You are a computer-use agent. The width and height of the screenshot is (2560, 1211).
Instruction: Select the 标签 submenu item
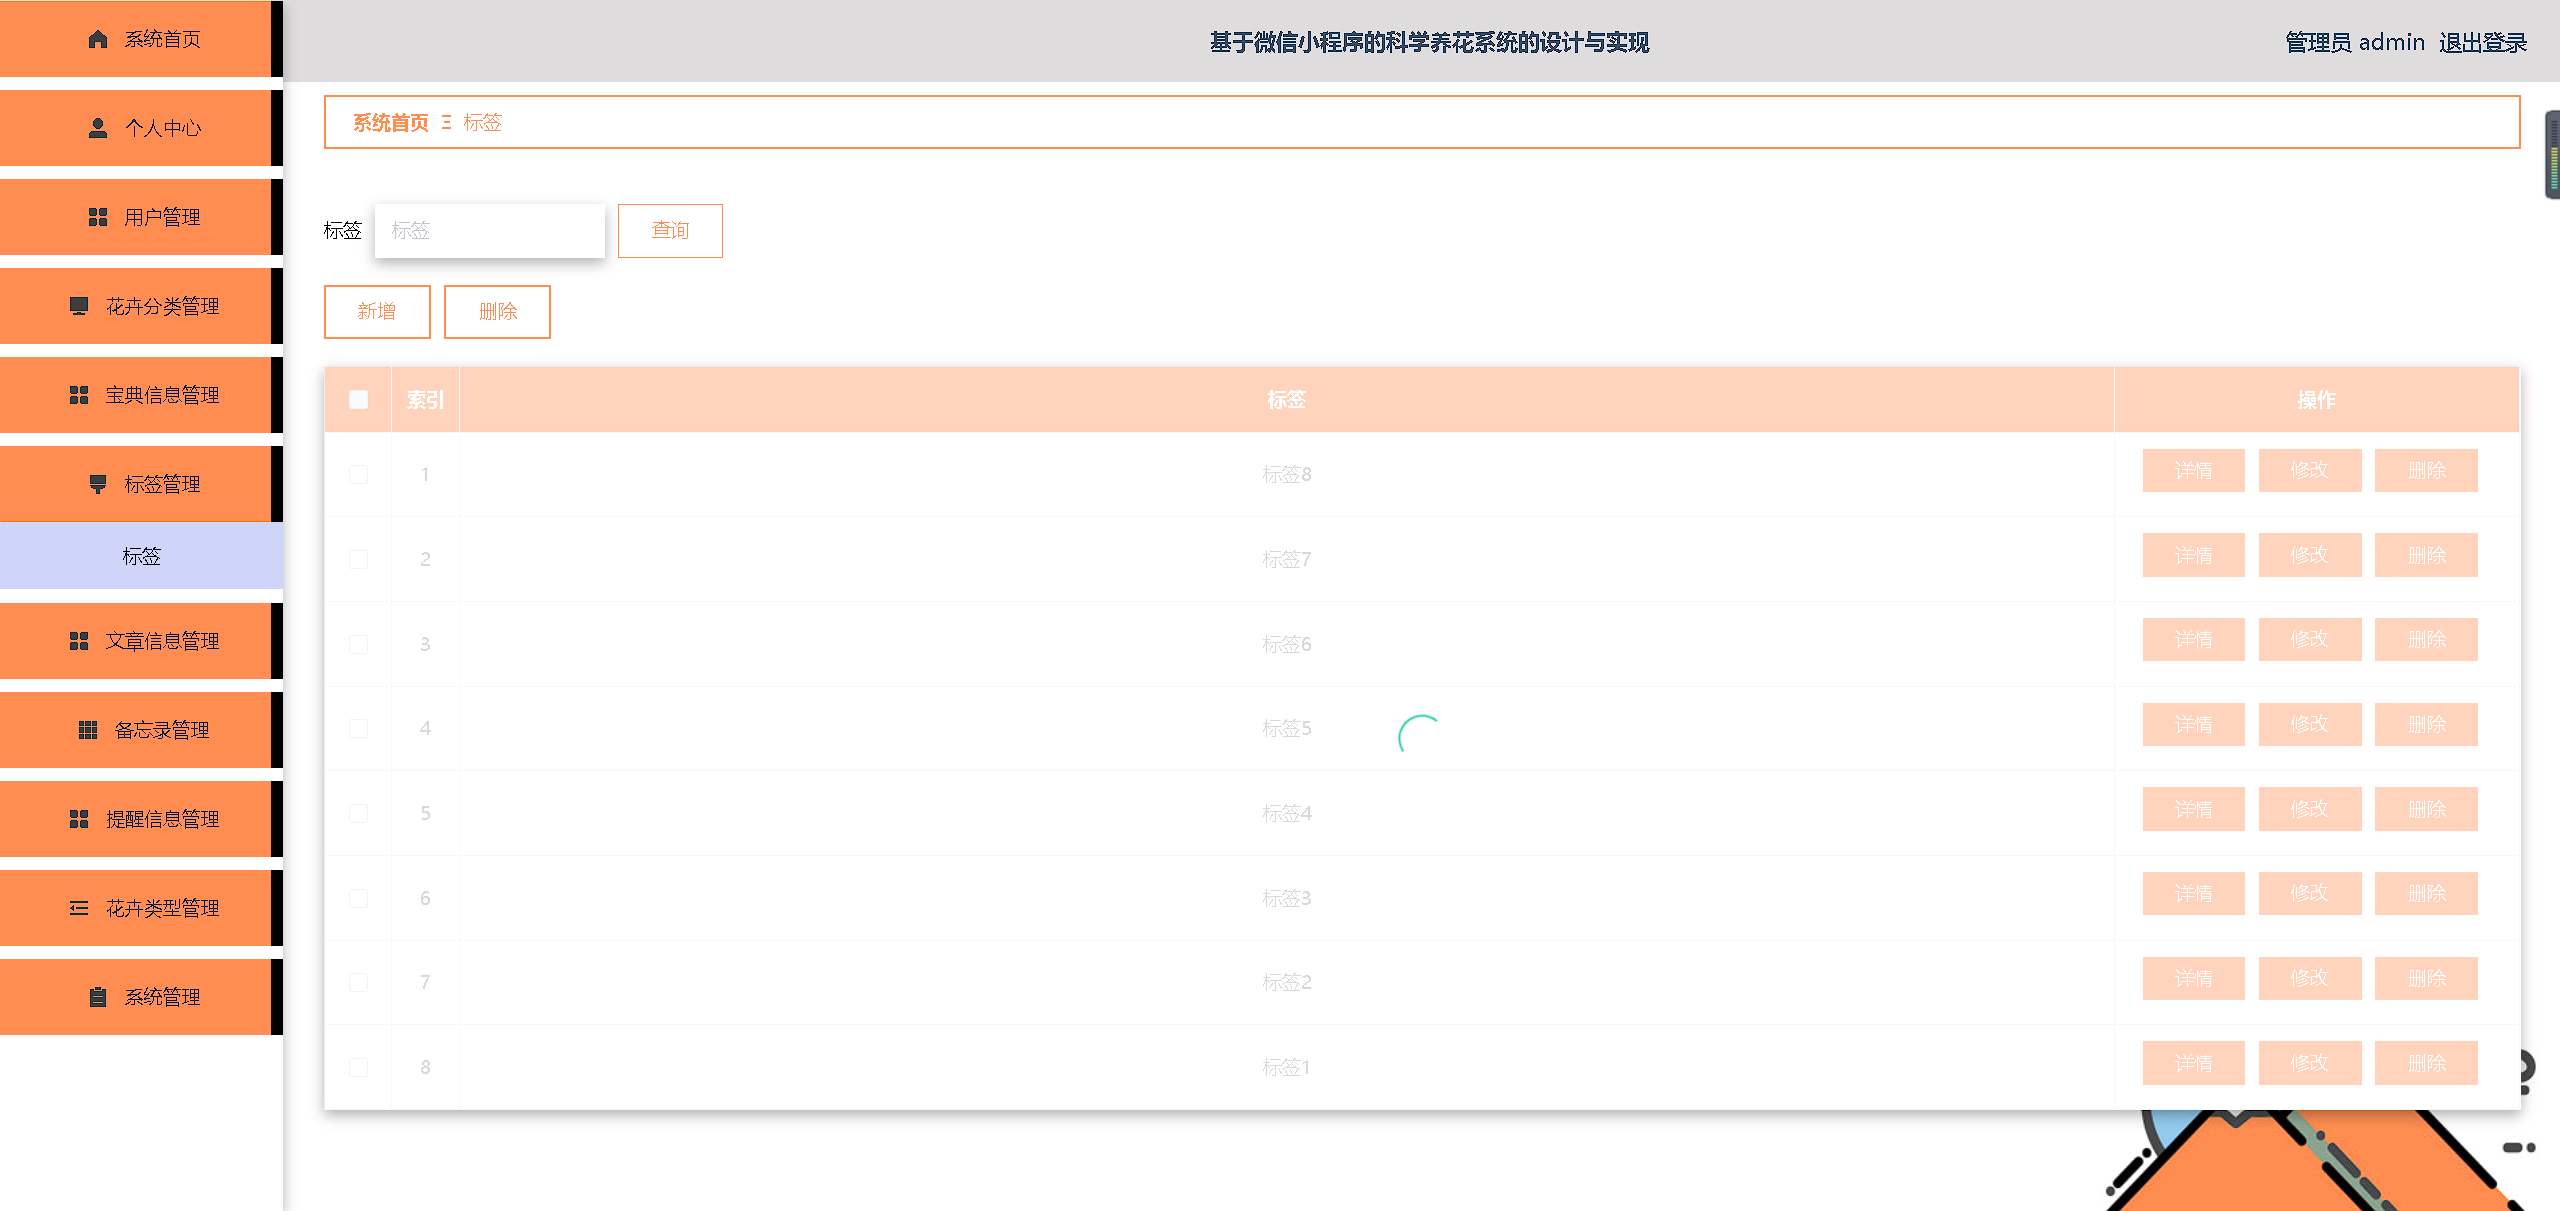(x=141, y=556)
